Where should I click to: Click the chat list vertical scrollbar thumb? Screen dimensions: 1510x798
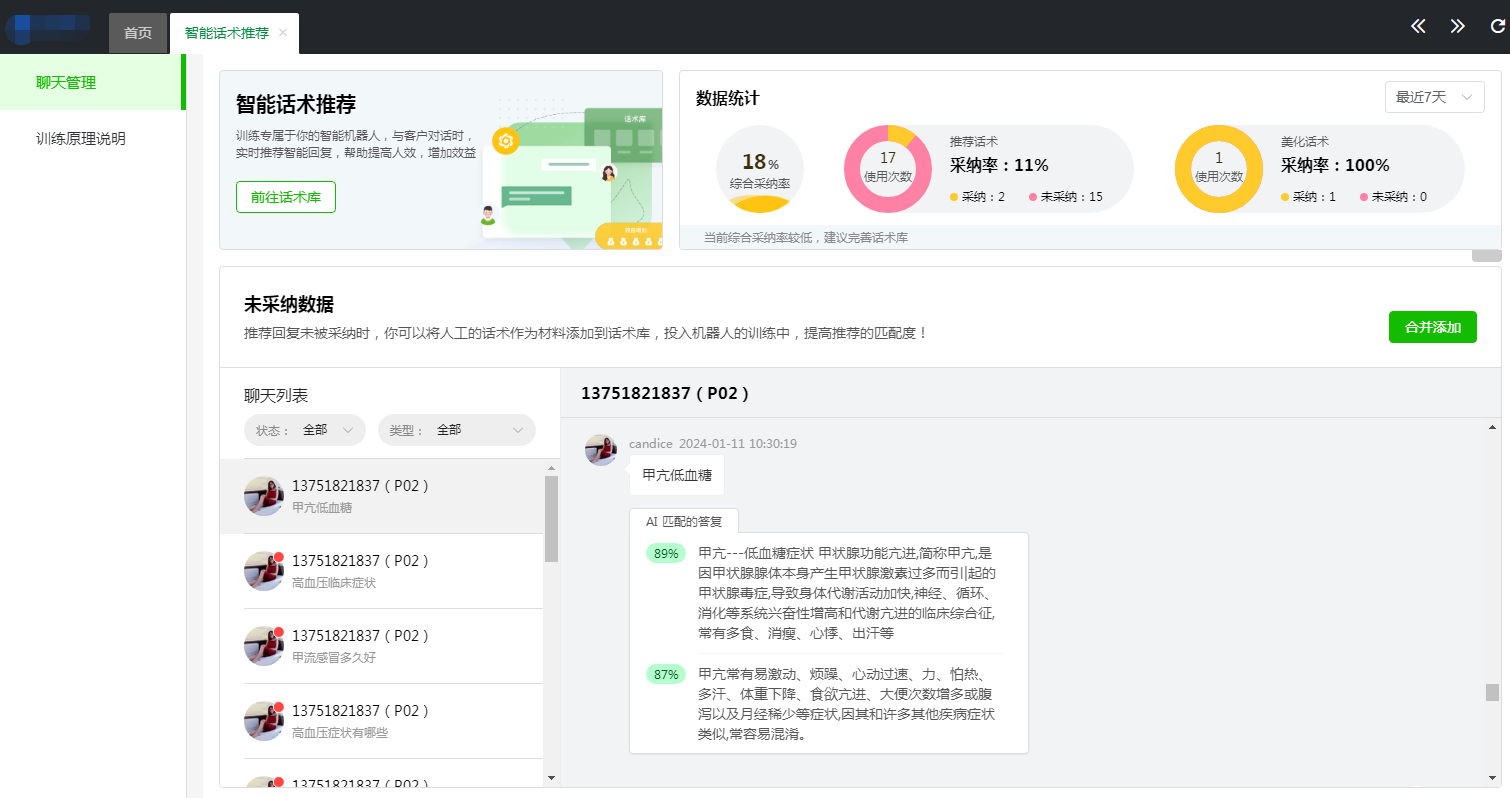pyautogui.click(x=551, y=518)
